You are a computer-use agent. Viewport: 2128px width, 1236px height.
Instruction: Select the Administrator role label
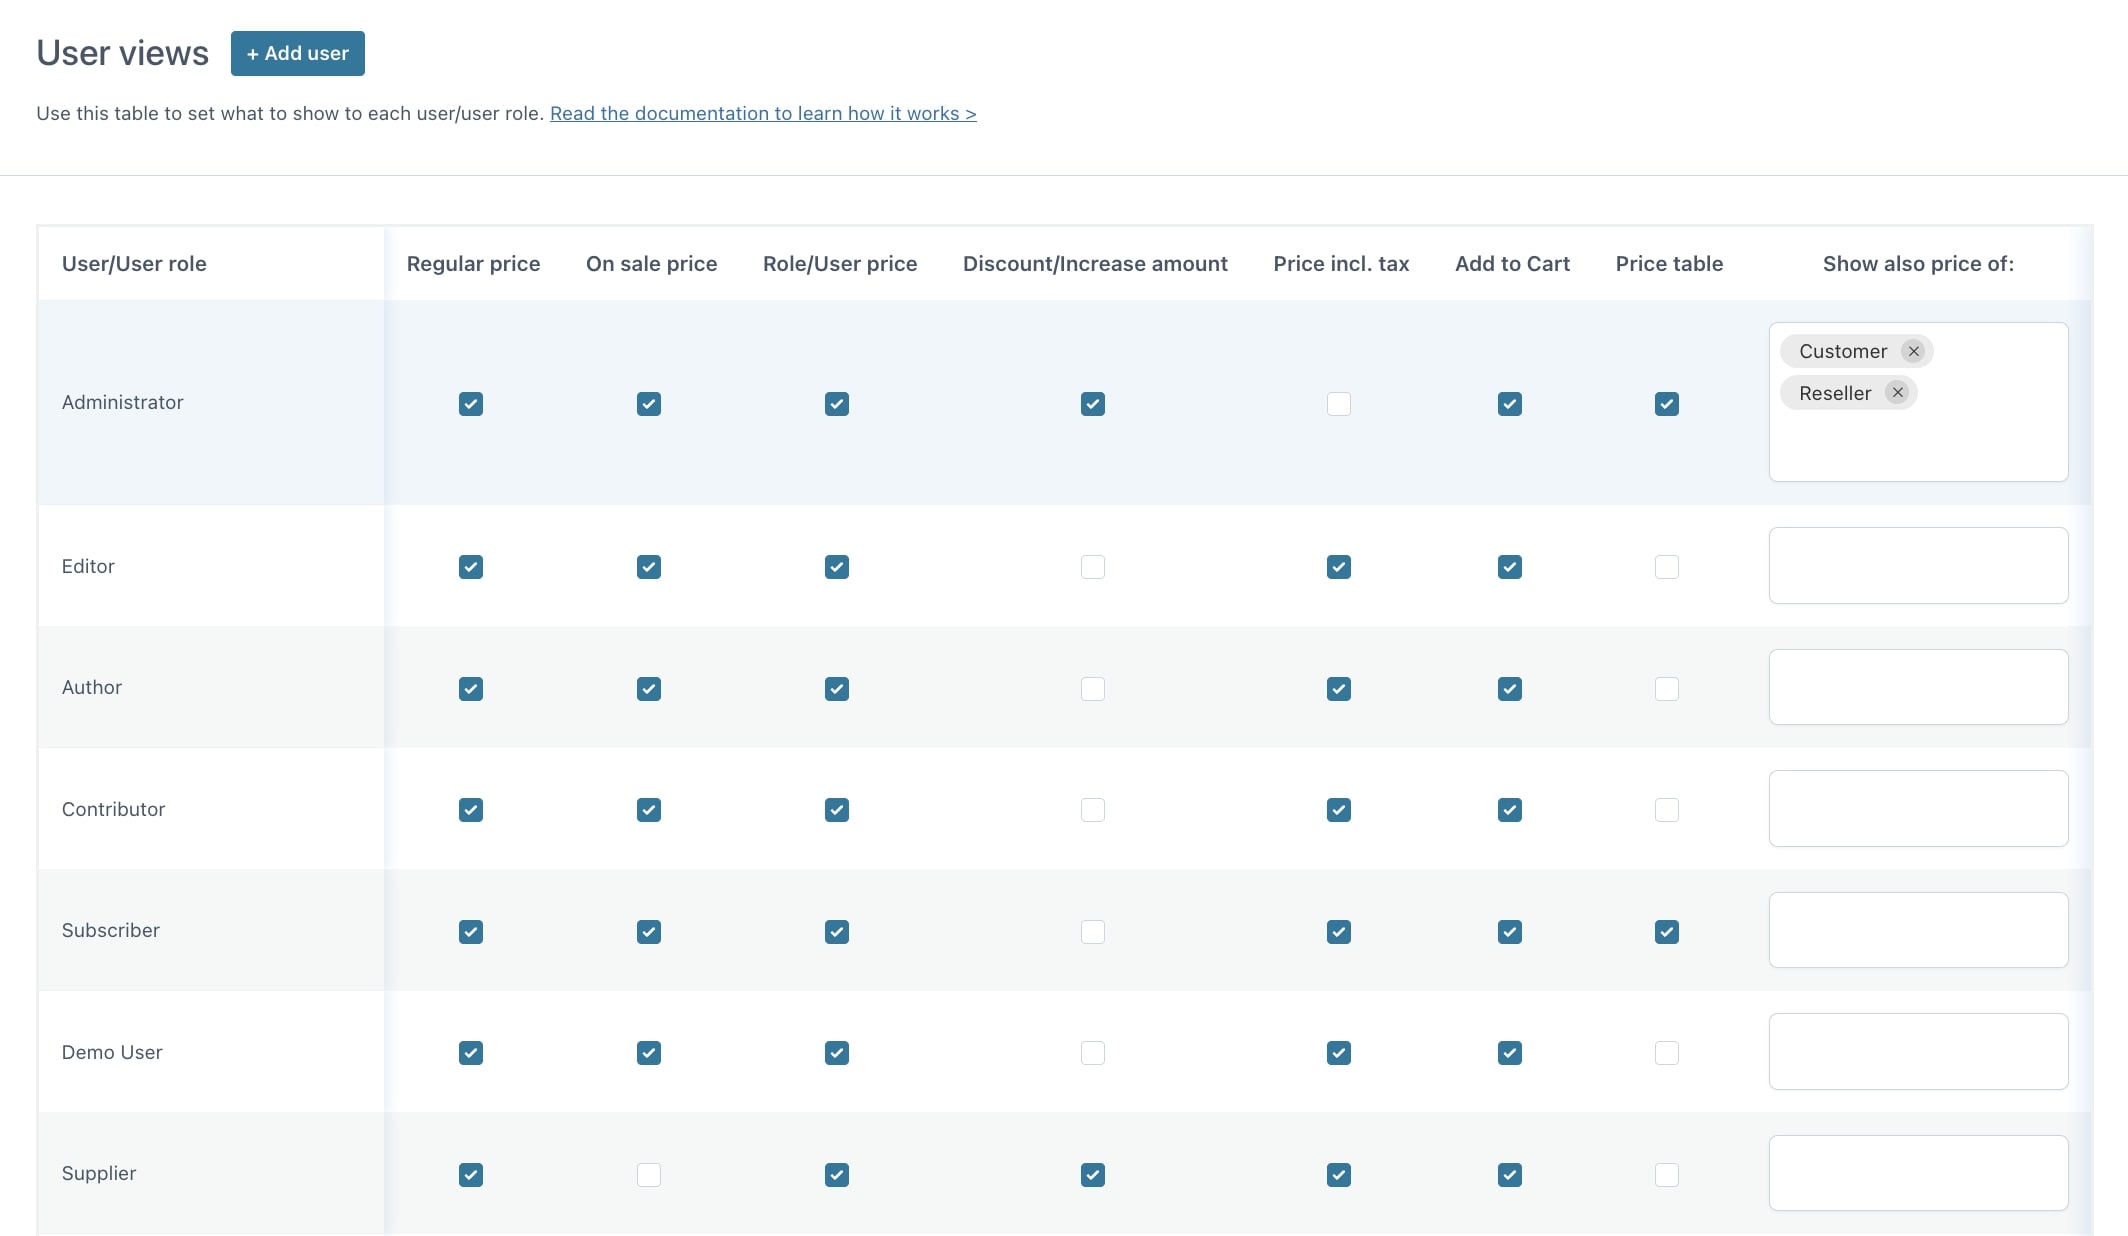point(122,402)
